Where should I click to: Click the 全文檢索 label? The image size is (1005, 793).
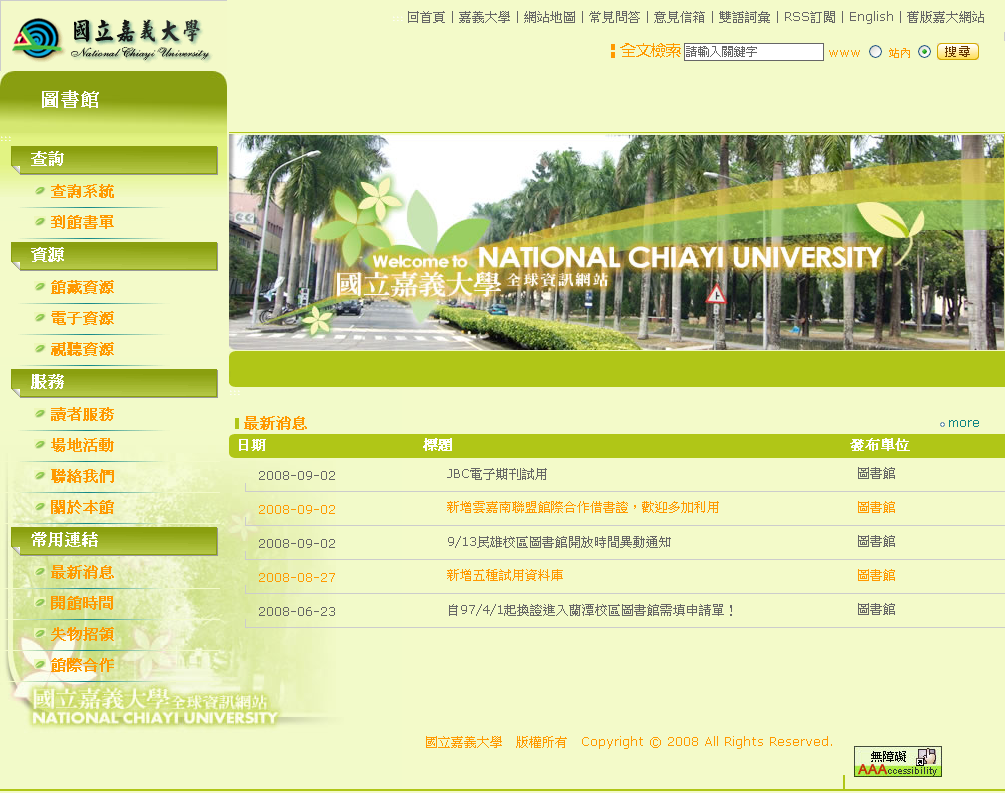(650, 51)
